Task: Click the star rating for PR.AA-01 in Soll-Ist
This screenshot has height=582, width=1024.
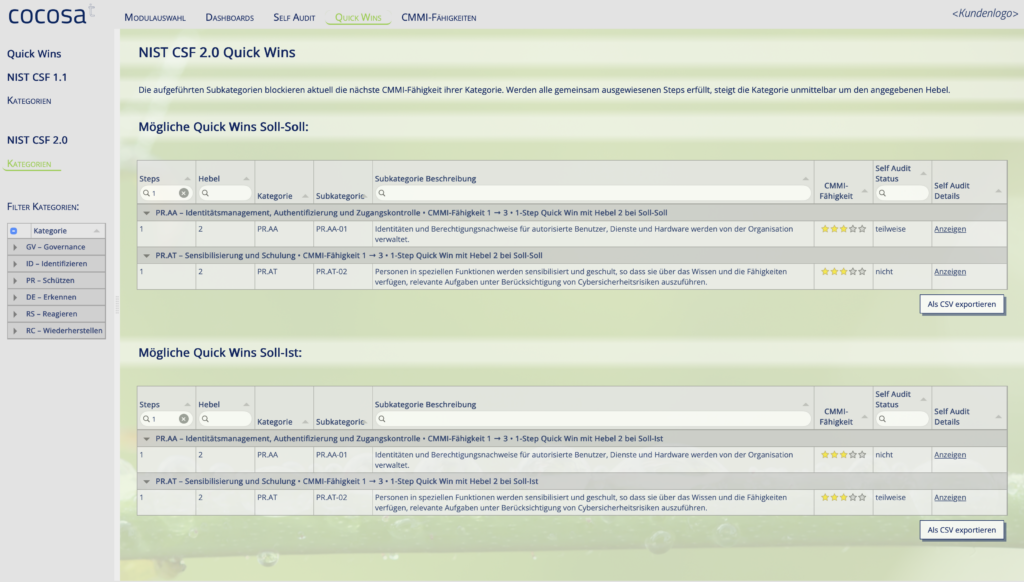Action: (x=843, y=455)
